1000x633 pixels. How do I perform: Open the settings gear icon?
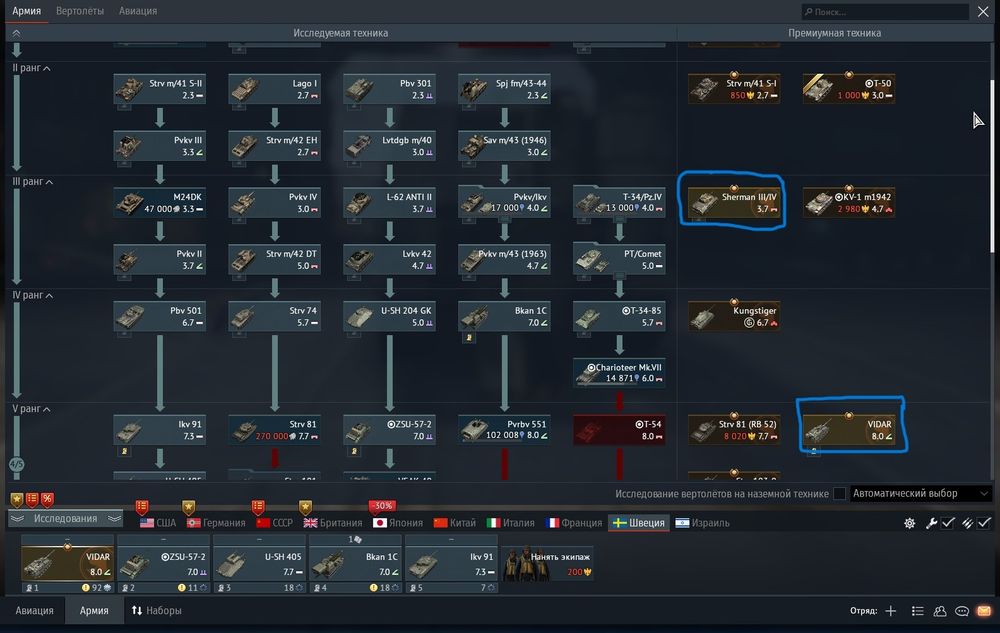click(909, 523)
